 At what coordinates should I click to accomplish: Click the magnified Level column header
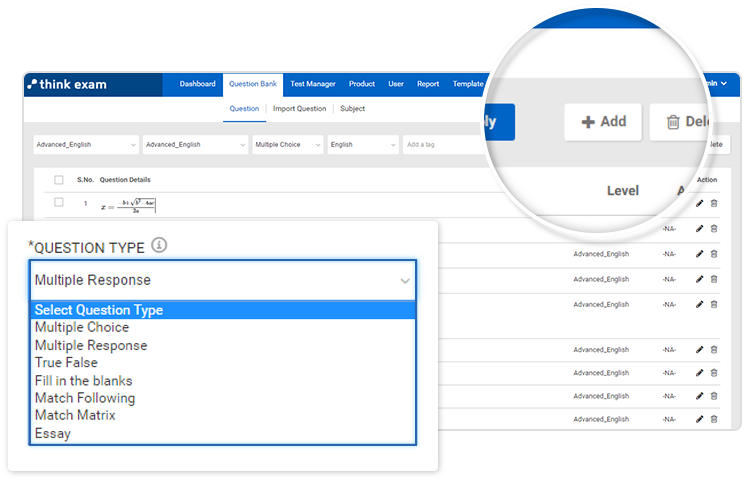(623, 191)
